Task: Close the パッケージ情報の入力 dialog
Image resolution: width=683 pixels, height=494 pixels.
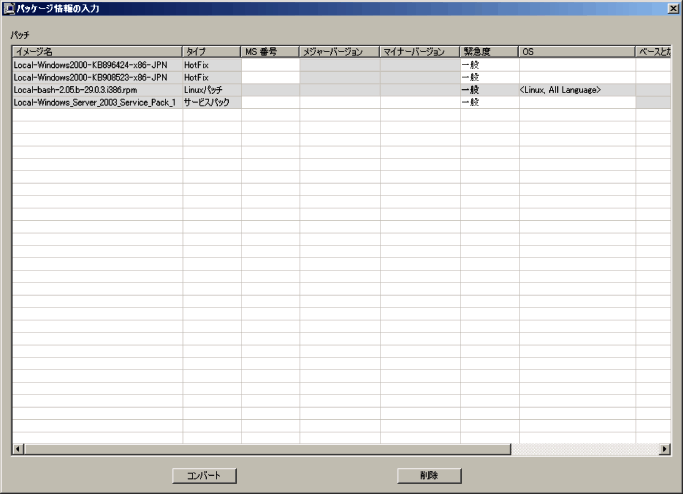Action: click(673, 8)
